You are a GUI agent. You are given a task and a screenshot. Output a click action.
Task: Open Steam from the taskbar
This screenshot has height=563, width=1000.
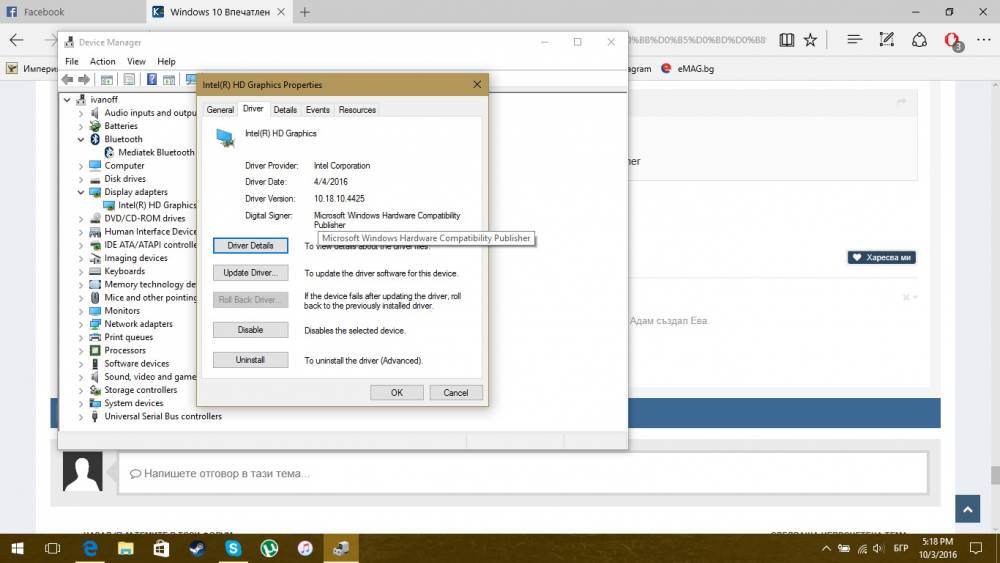tap(197, 548)
